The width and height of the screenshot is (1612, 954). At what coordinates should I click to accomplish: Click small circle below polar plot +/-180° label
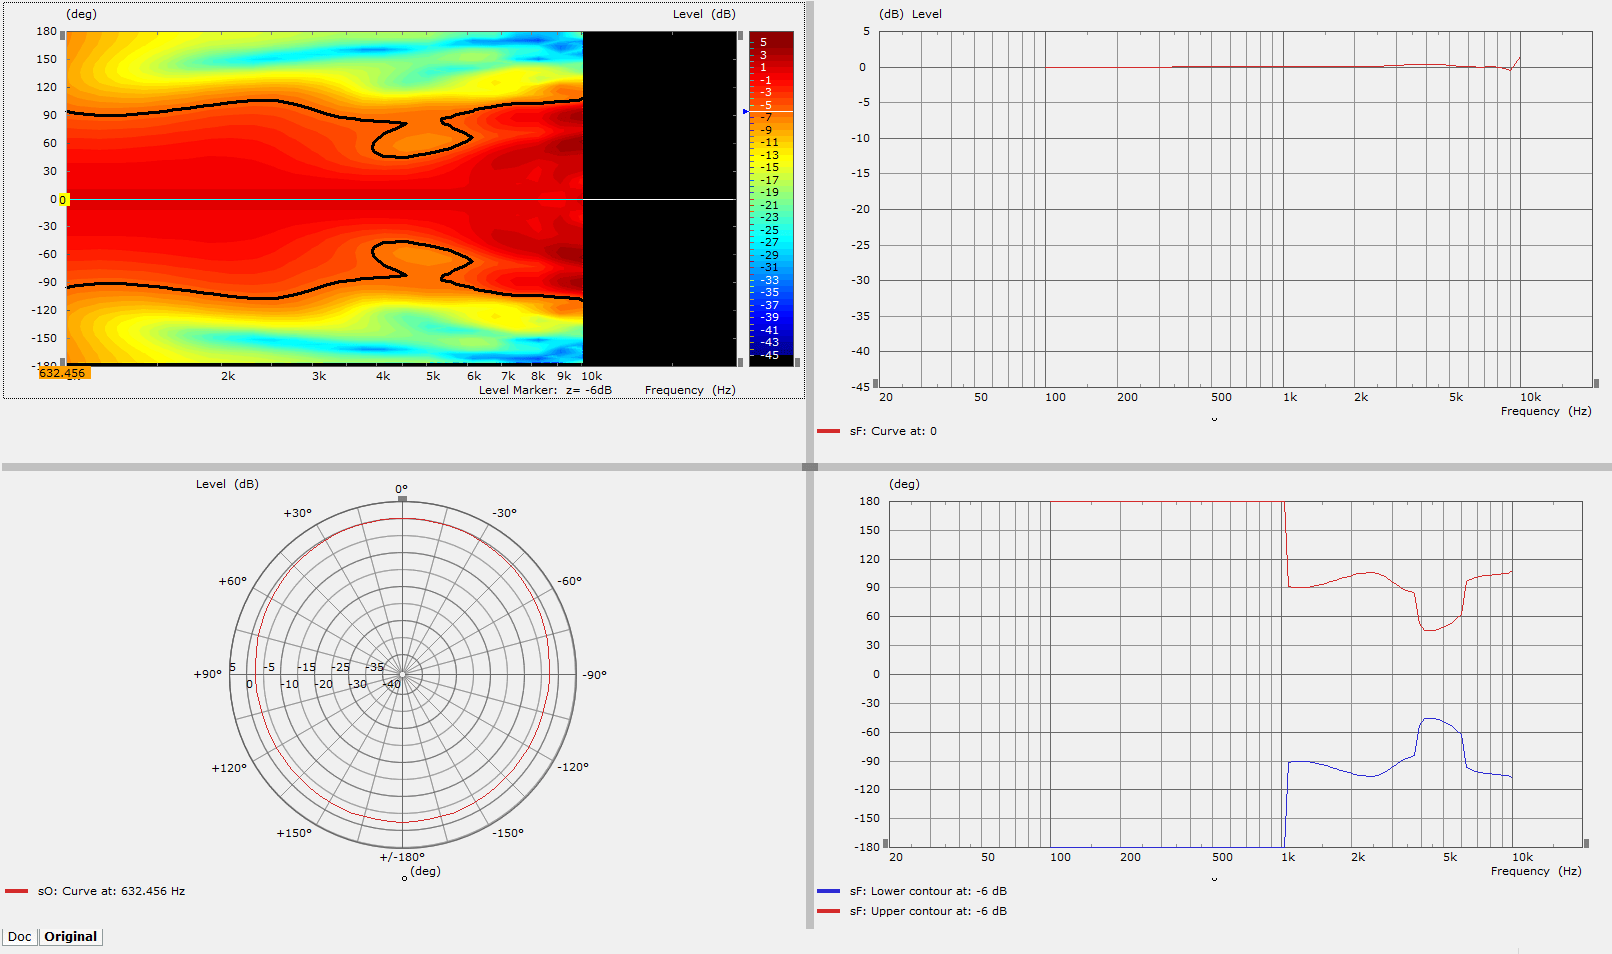pos(404,878)
